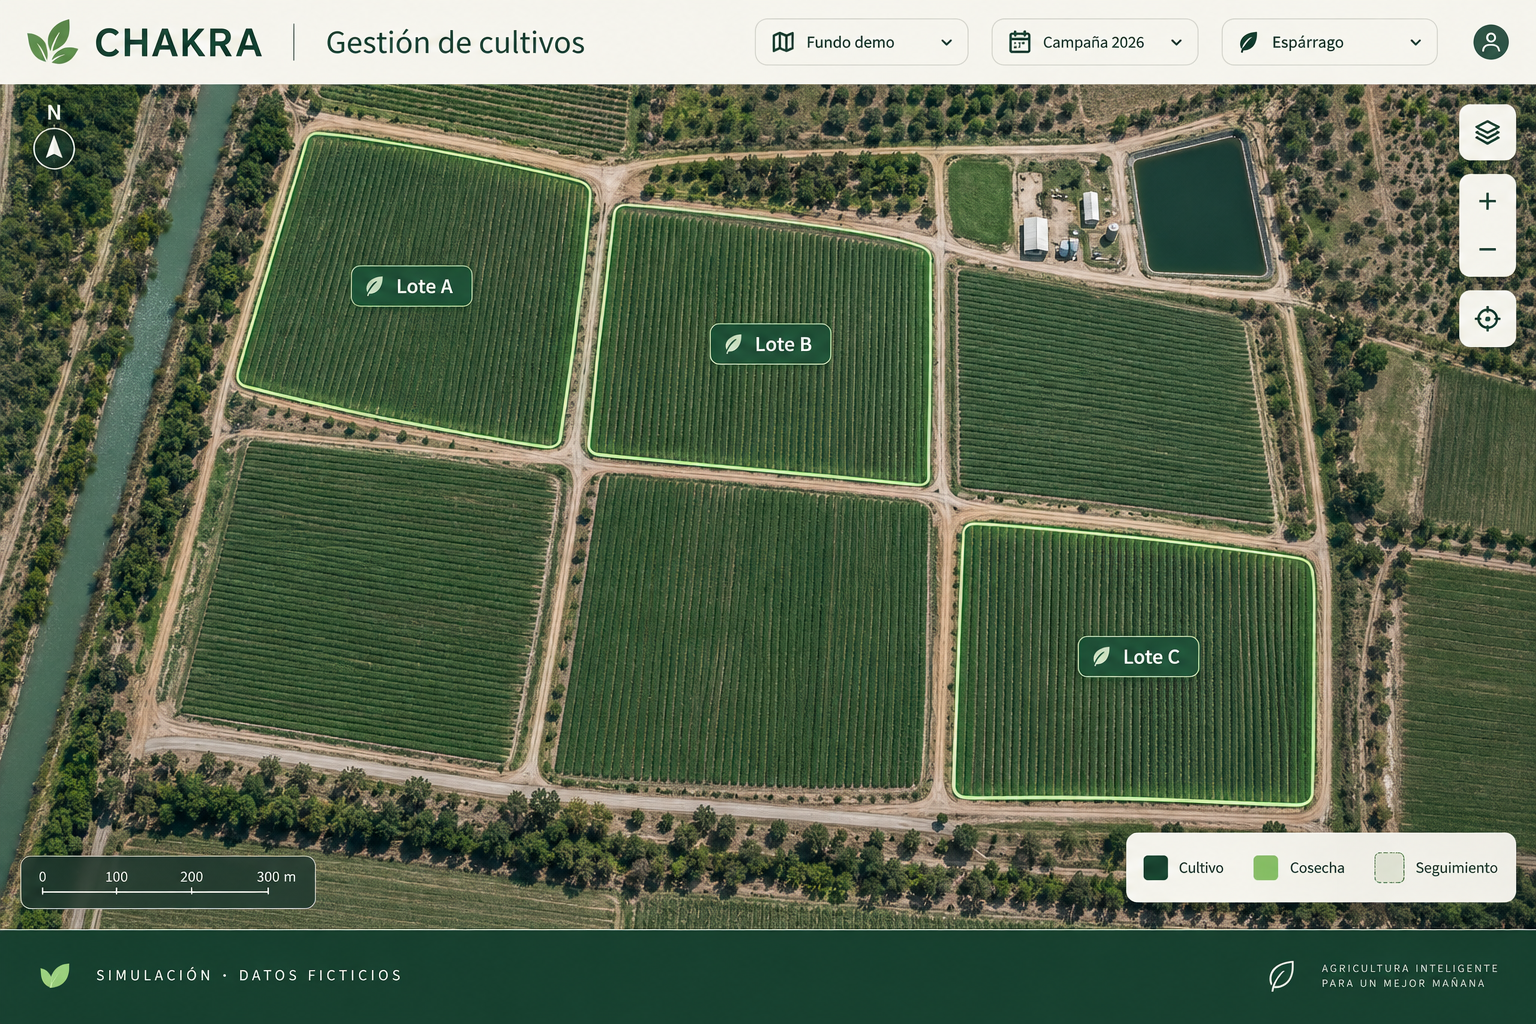Open the map layers panel

(x=1487, y=132)
